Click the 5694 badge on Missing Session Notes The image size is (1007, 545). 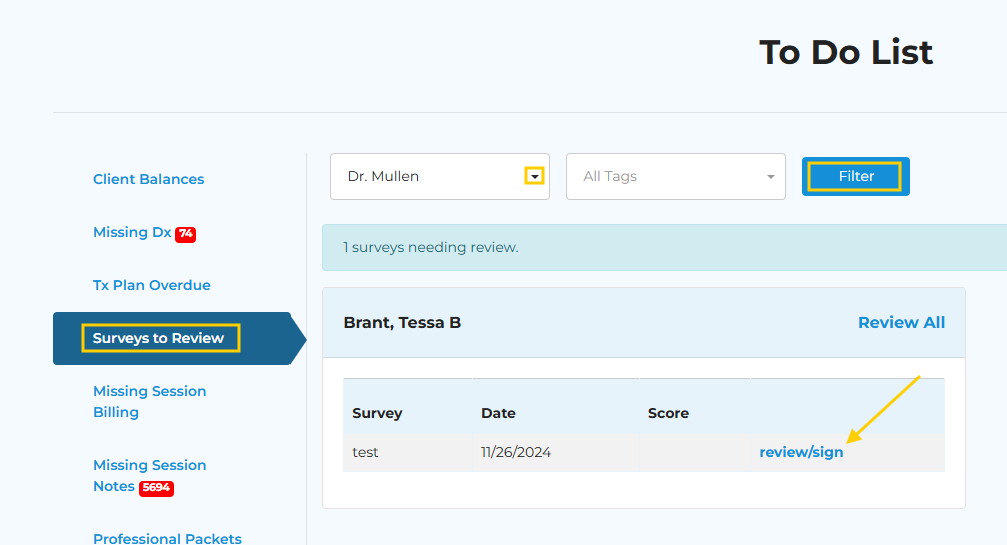coord(156,487)
